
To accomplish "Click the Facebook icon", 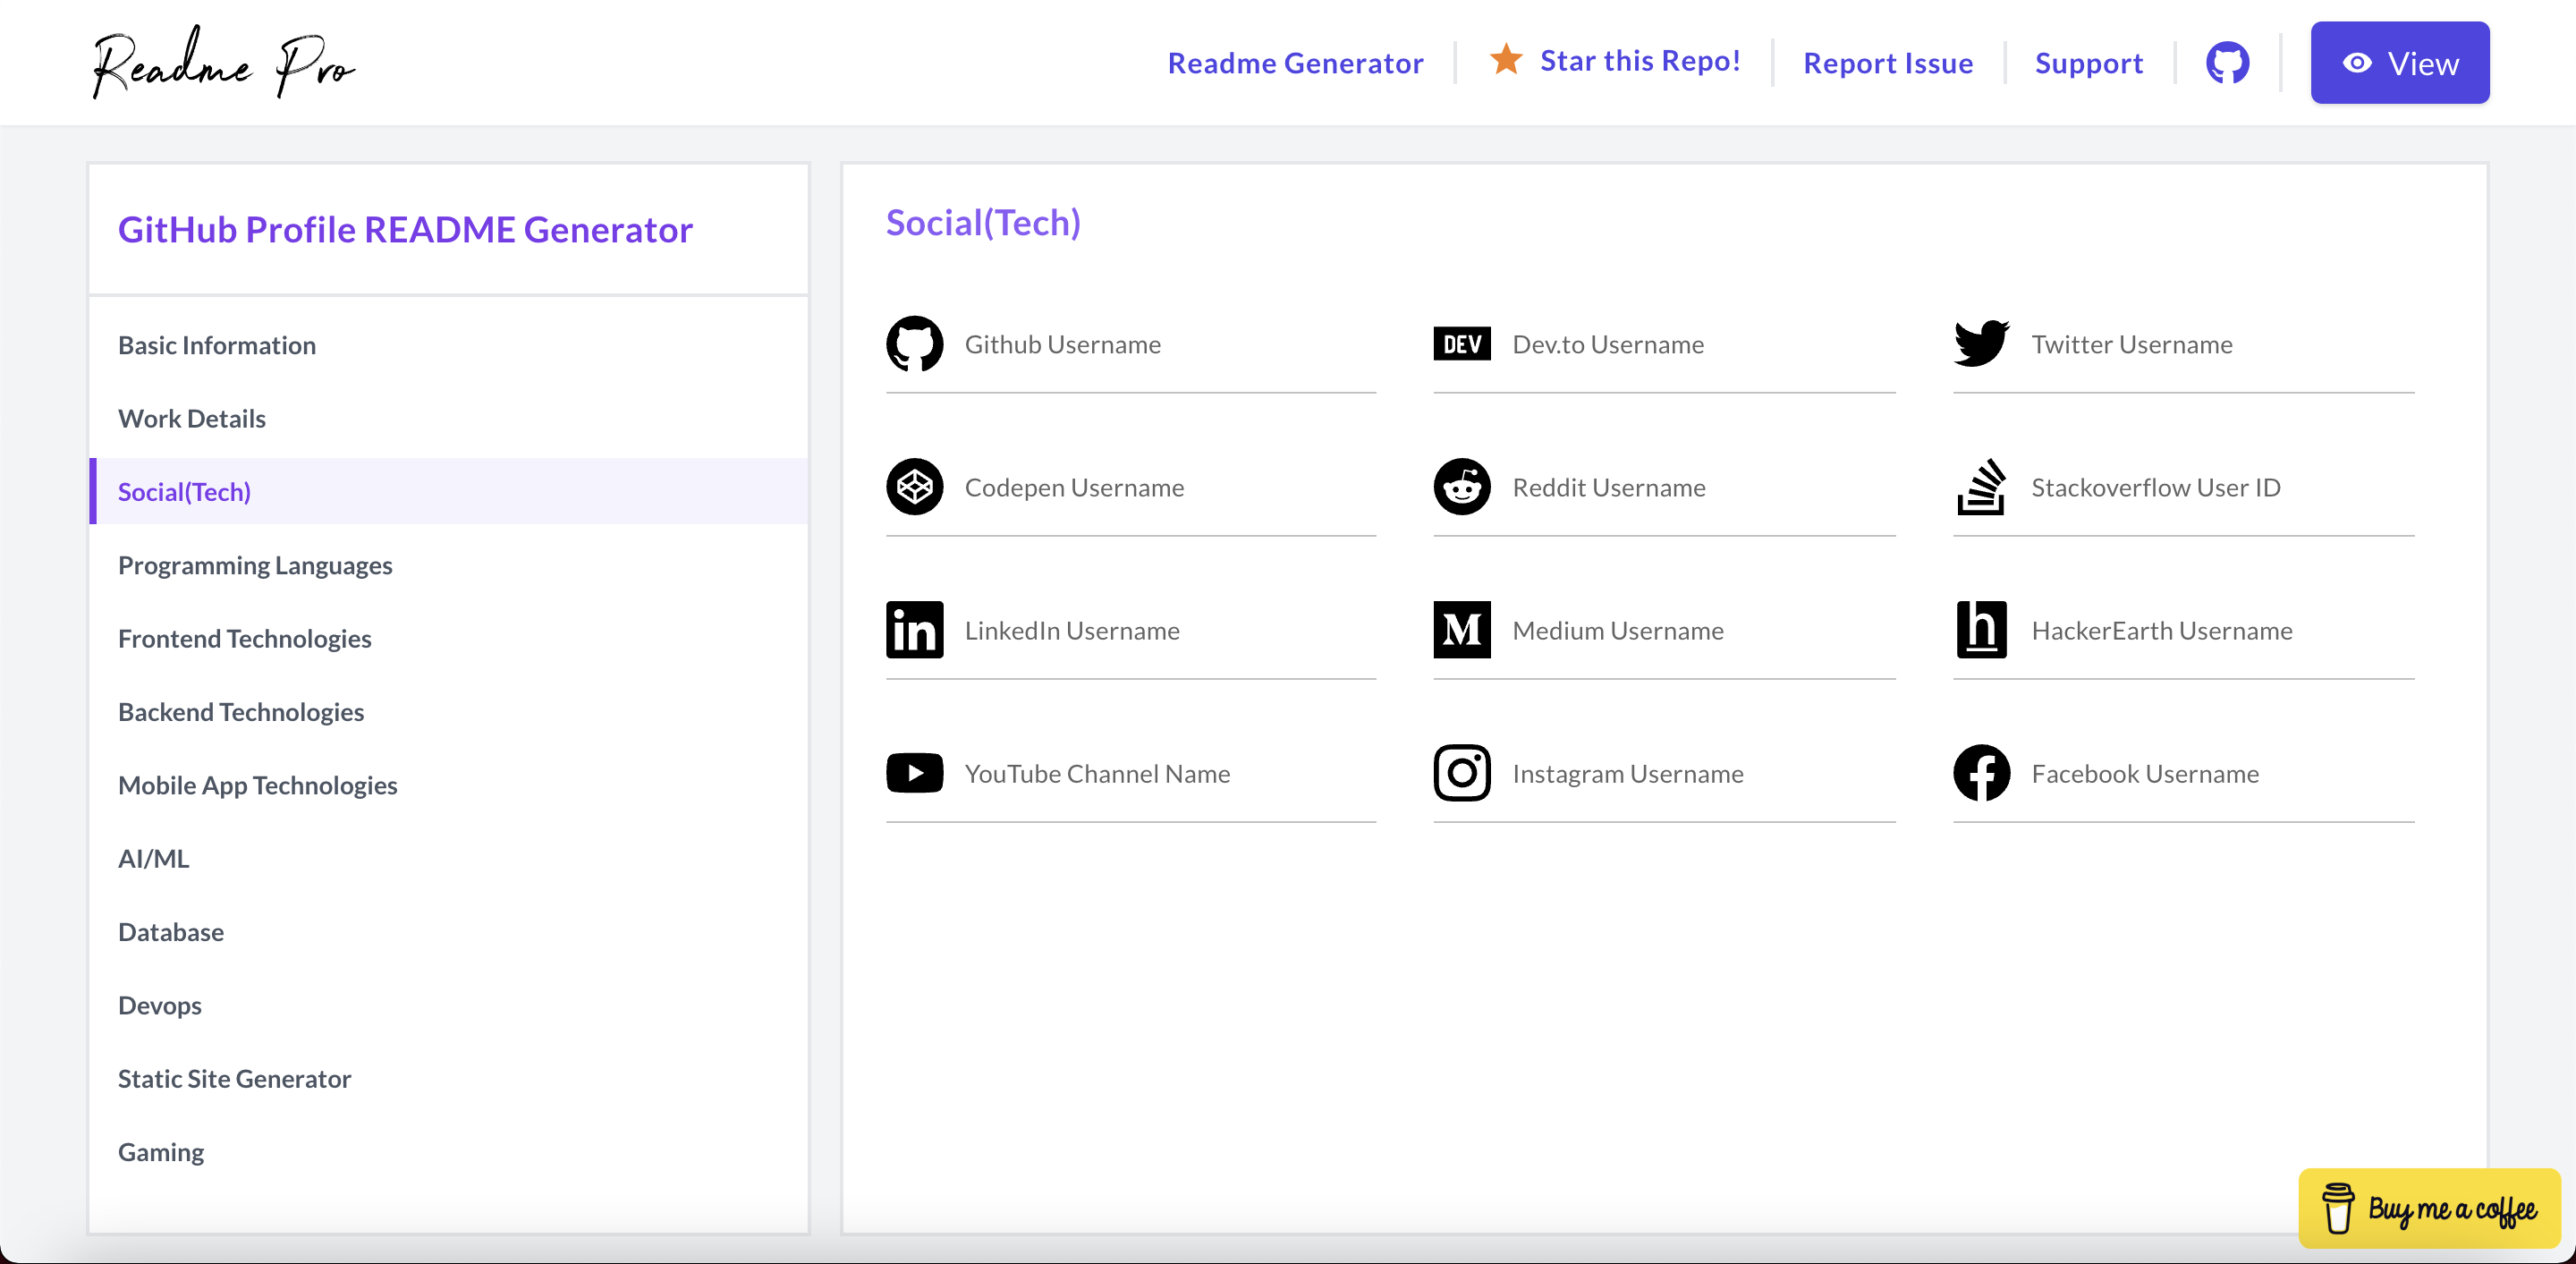I will [1981, 773].
